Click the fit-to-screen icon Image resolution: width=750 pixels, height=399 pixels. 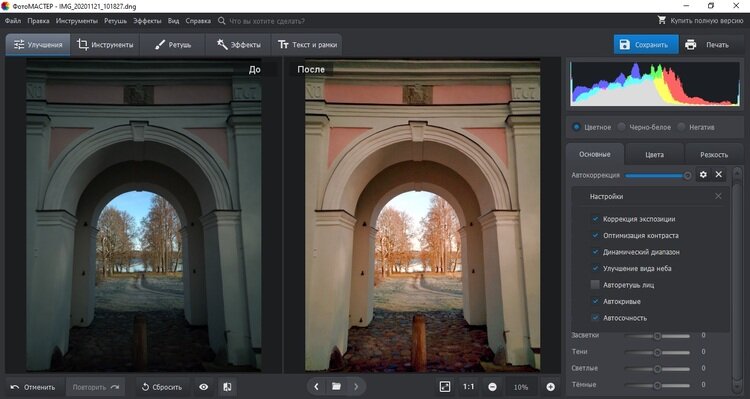445,387
